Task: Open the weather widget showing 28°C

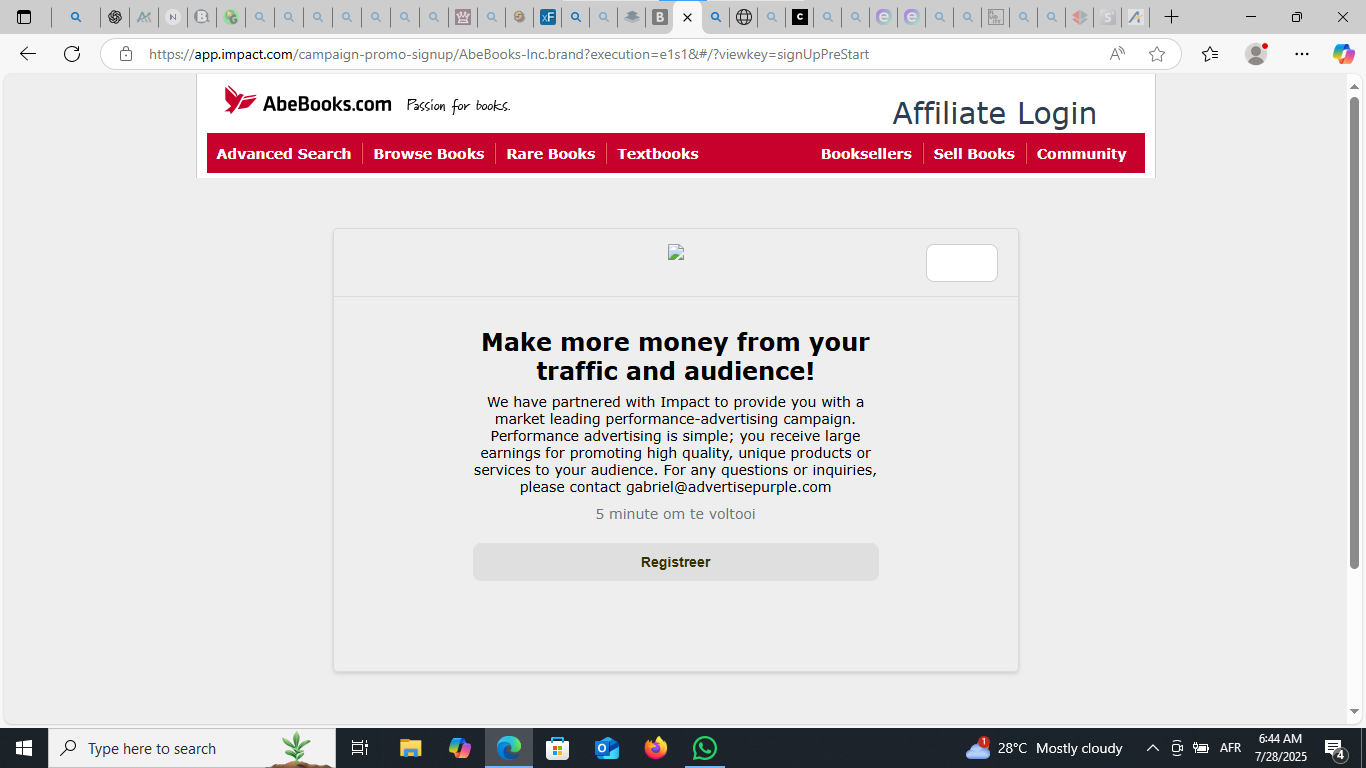Action: click(x=1044, y=748)
